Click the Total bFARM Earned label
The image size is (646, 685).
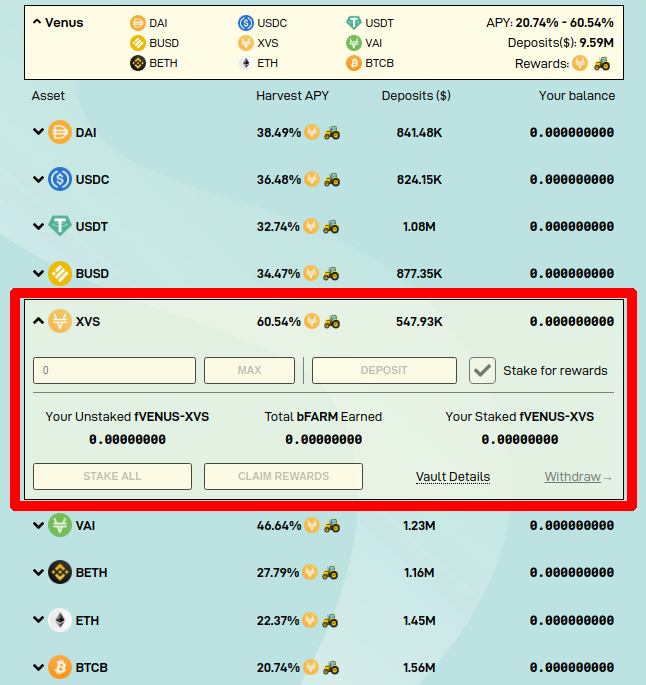(323, 417)
